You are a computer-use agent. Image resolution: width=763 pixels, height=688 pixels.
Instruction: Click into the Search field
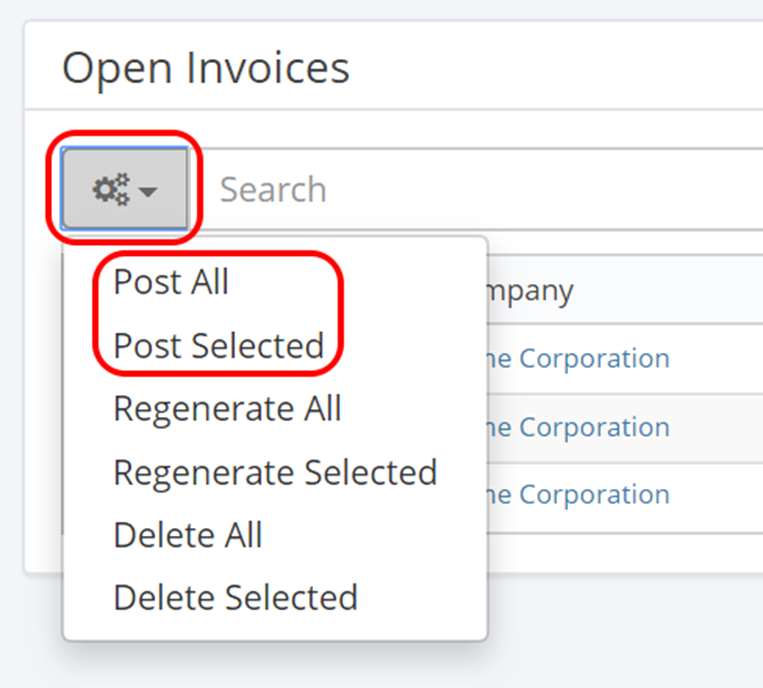pos(480,189)
